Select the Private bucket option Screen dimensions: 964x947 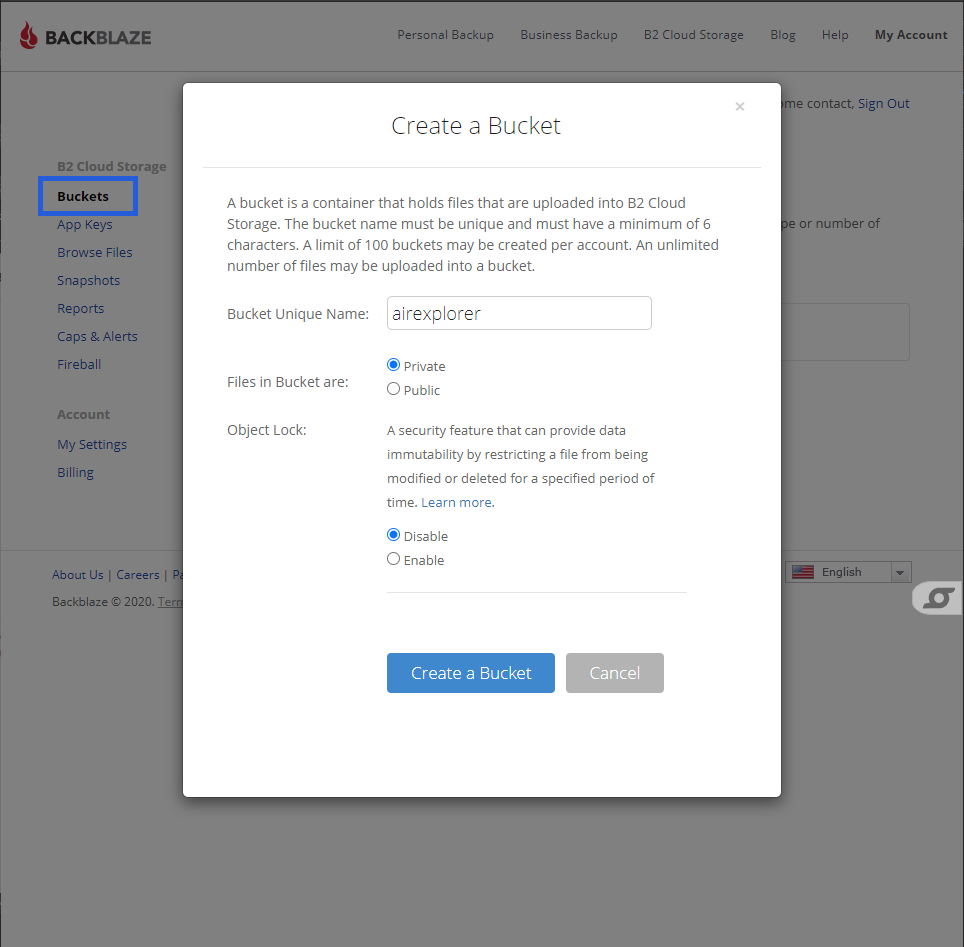(x=393, y=365)
